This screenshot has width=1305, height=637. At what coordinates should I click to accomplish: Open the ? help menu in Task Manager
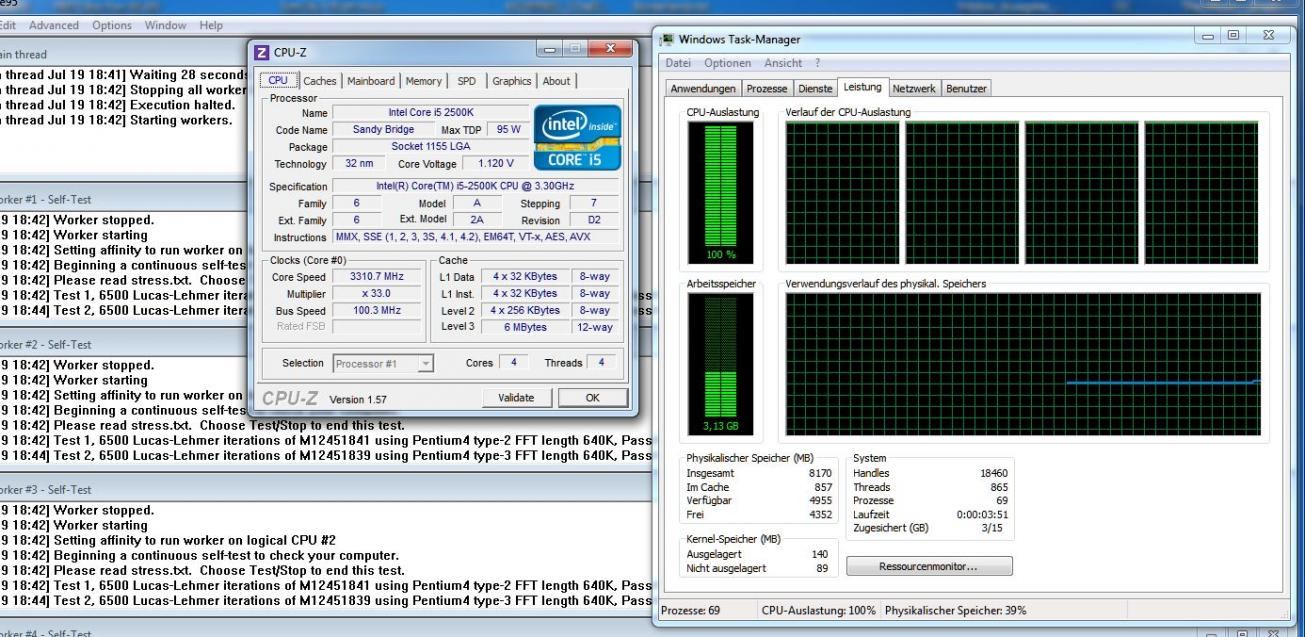click(x=818, y=63)
